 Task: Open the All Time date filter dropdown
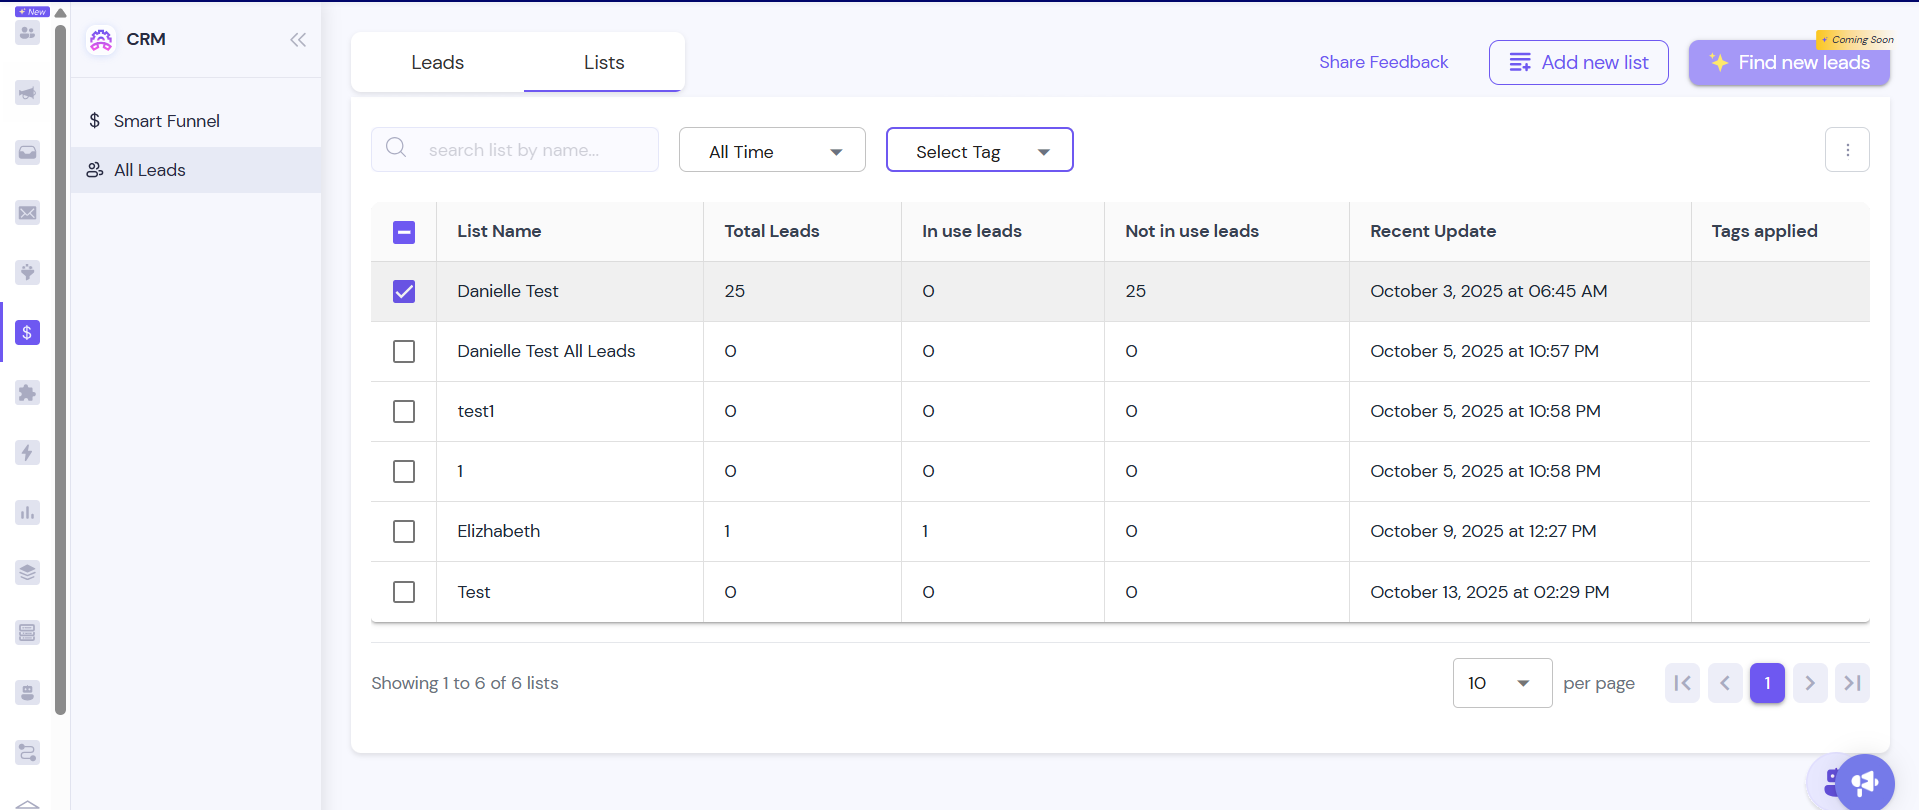772,151
